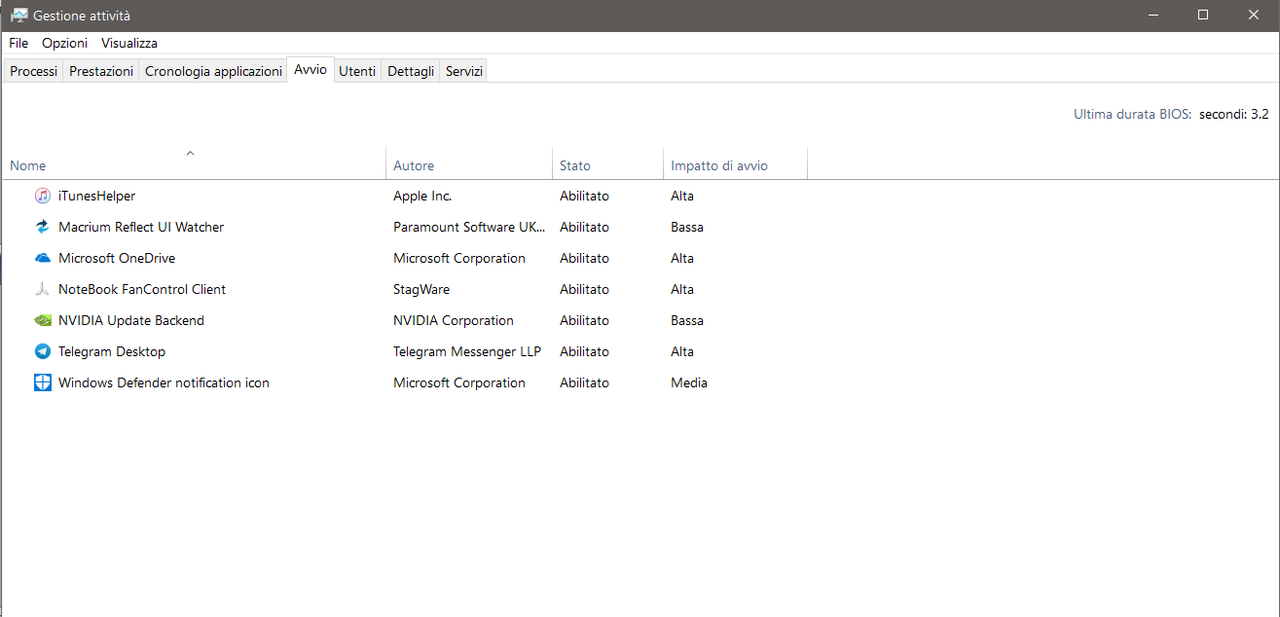Sort by the Nome column header
This screenshot has width=1280, height=617.
pyautogui.click(x=195, y=164)
